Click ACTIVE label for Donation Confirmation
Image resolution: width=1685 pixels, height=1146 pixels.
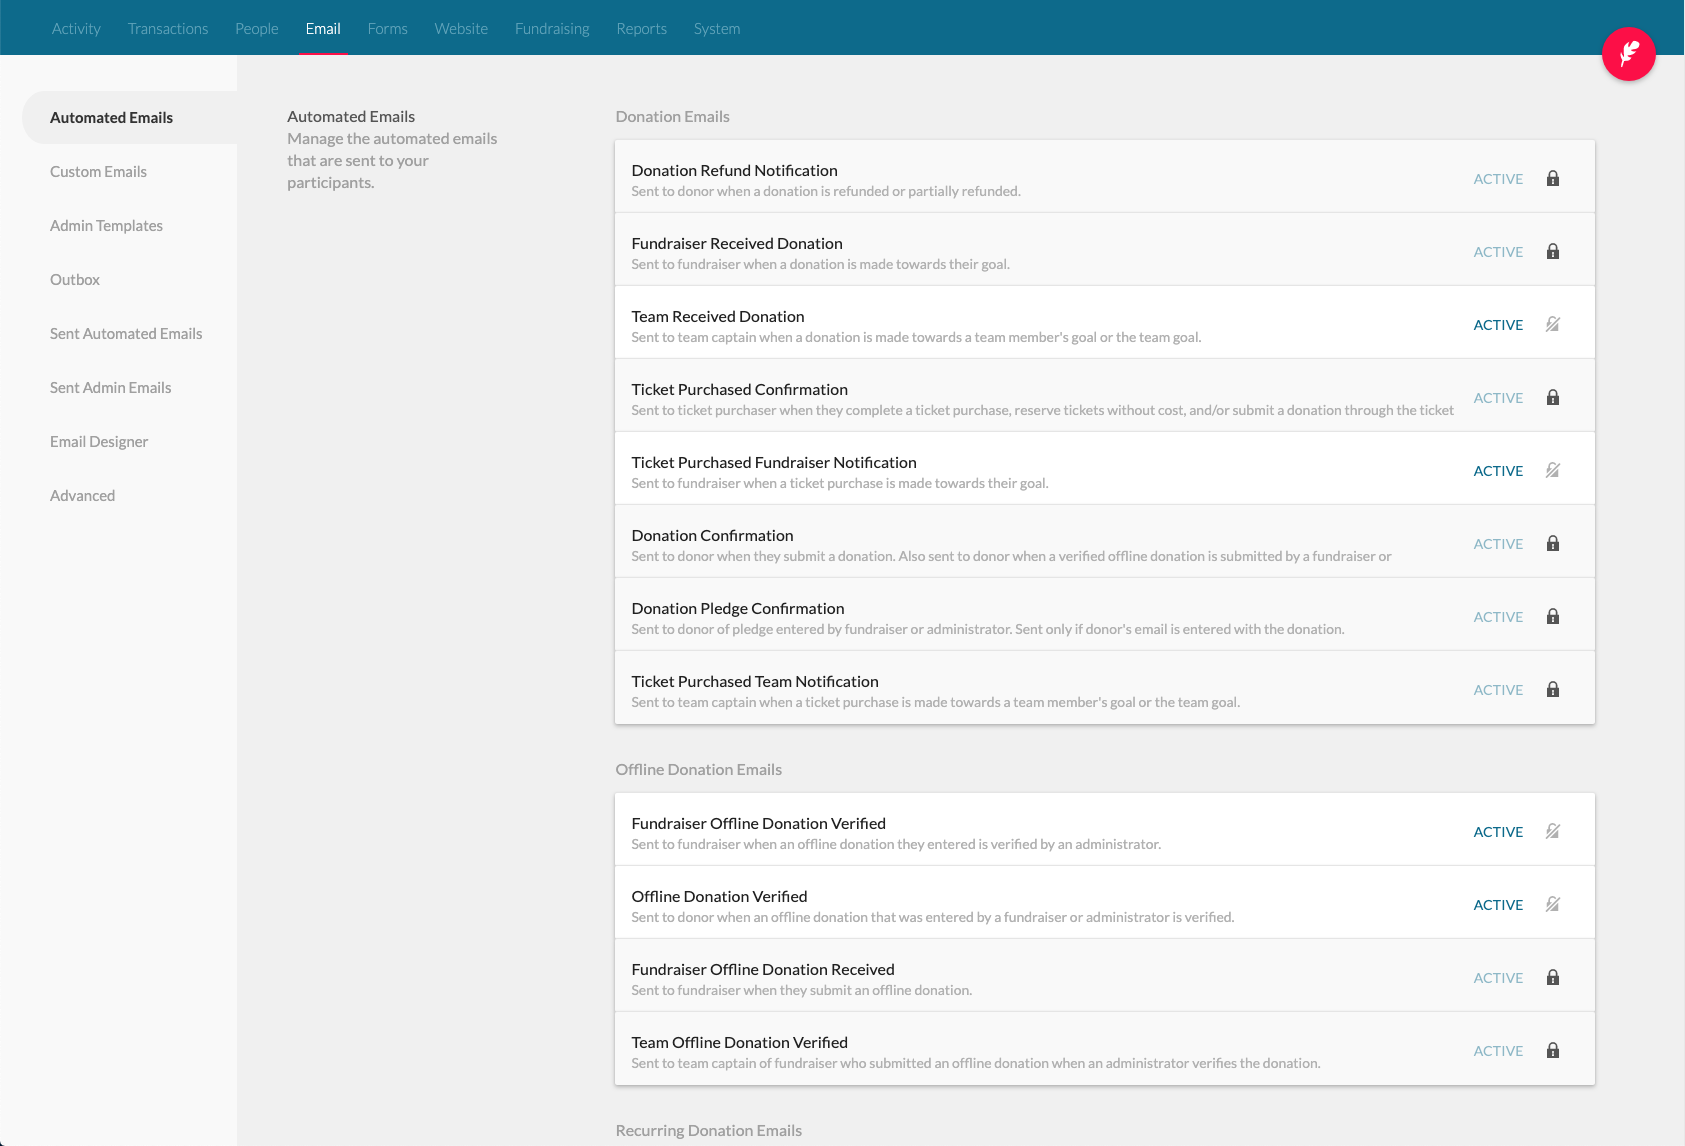[1498, 544]
